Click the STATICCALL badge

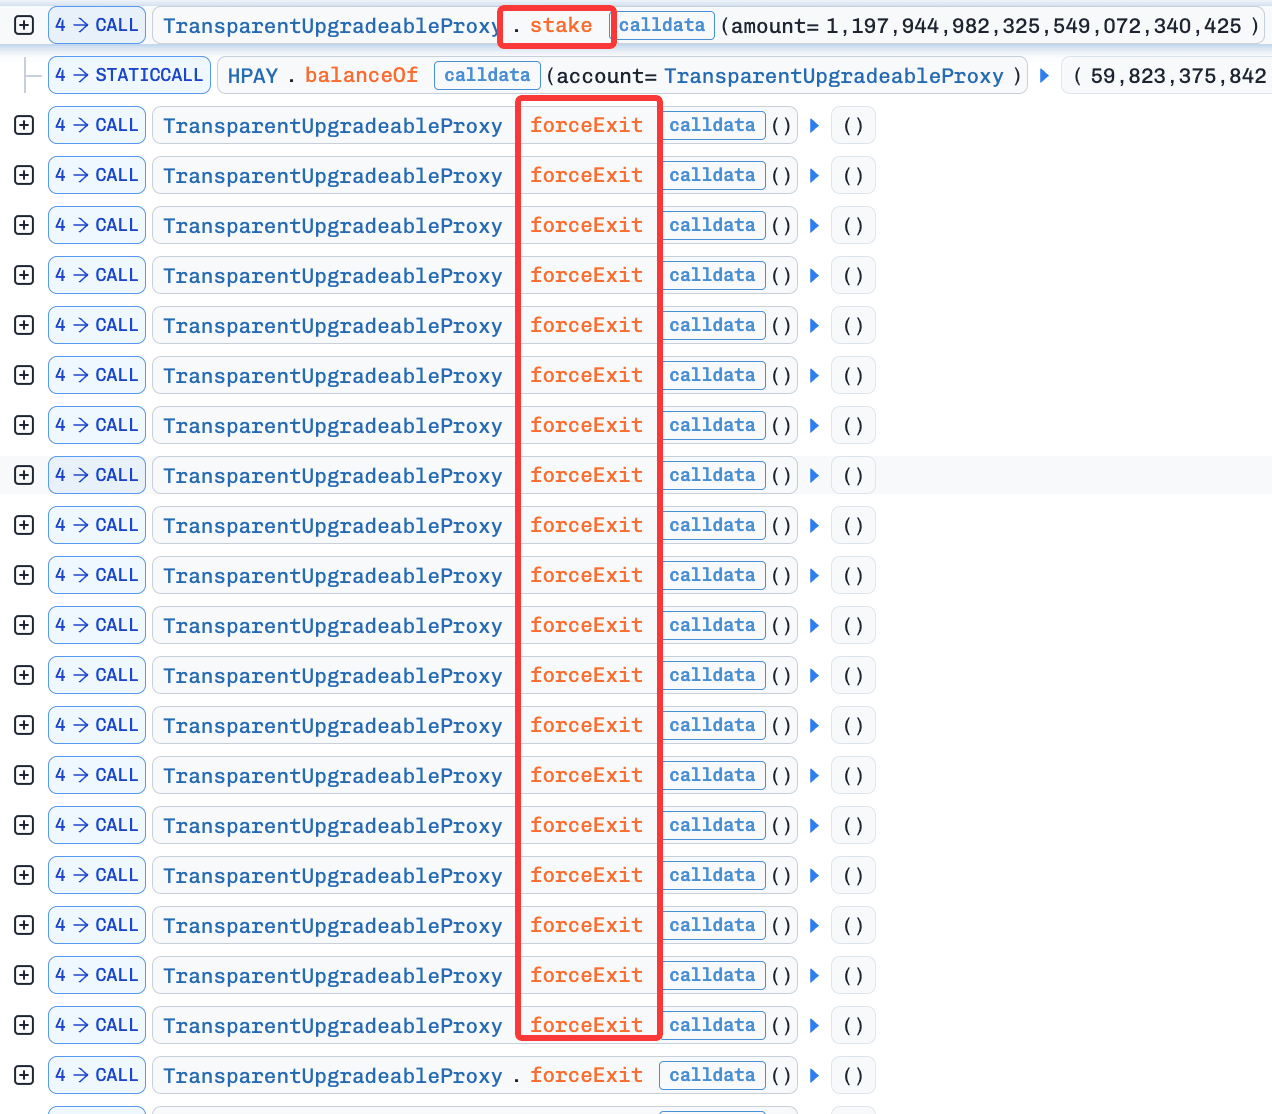pyautogui.click(x=130, y=75)
